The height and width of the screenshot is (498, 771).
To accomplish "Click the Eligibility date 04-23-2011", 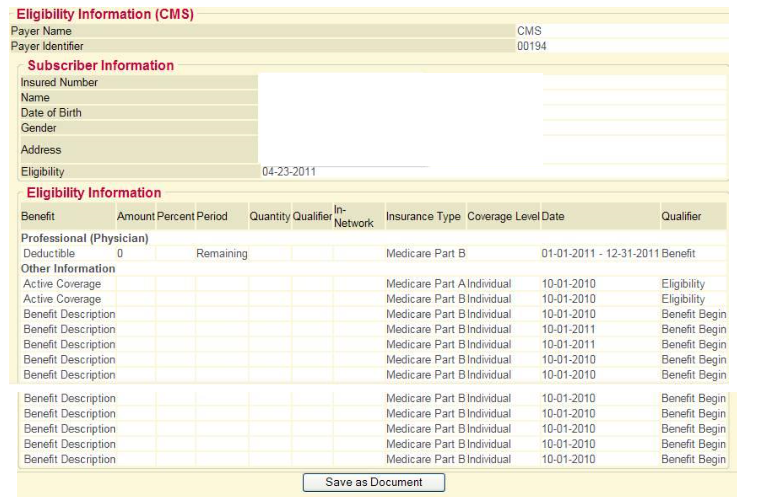I will coord(289,172).
